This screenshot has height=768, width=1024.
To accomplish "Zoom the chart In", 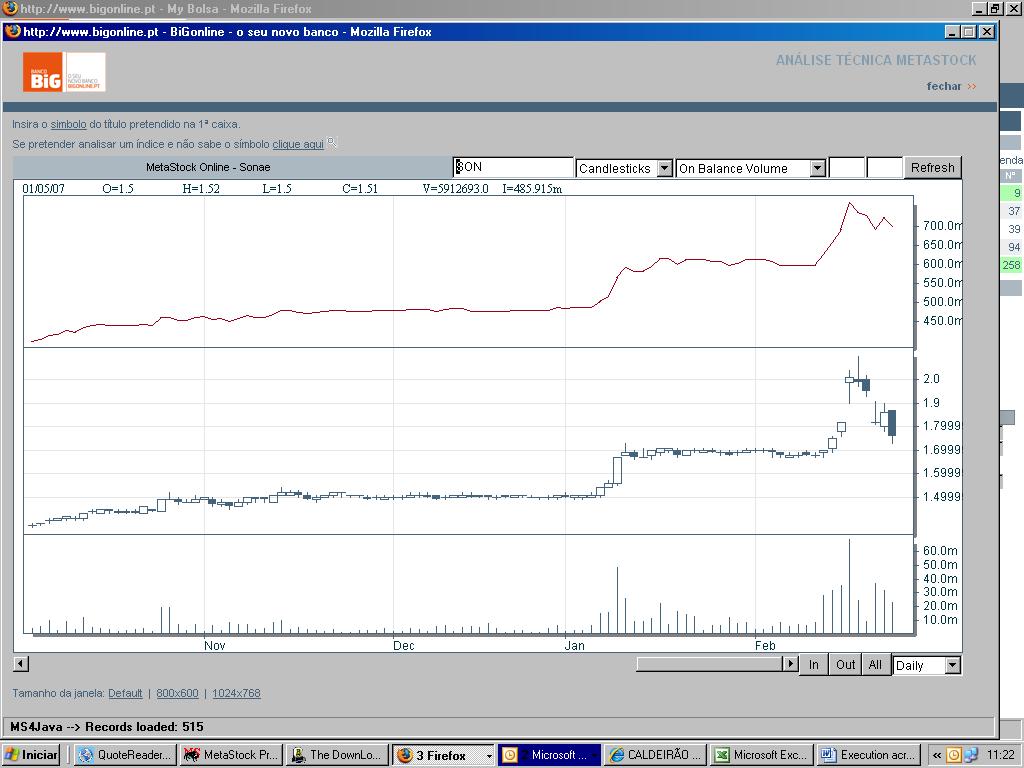I will tap(814, 665).
